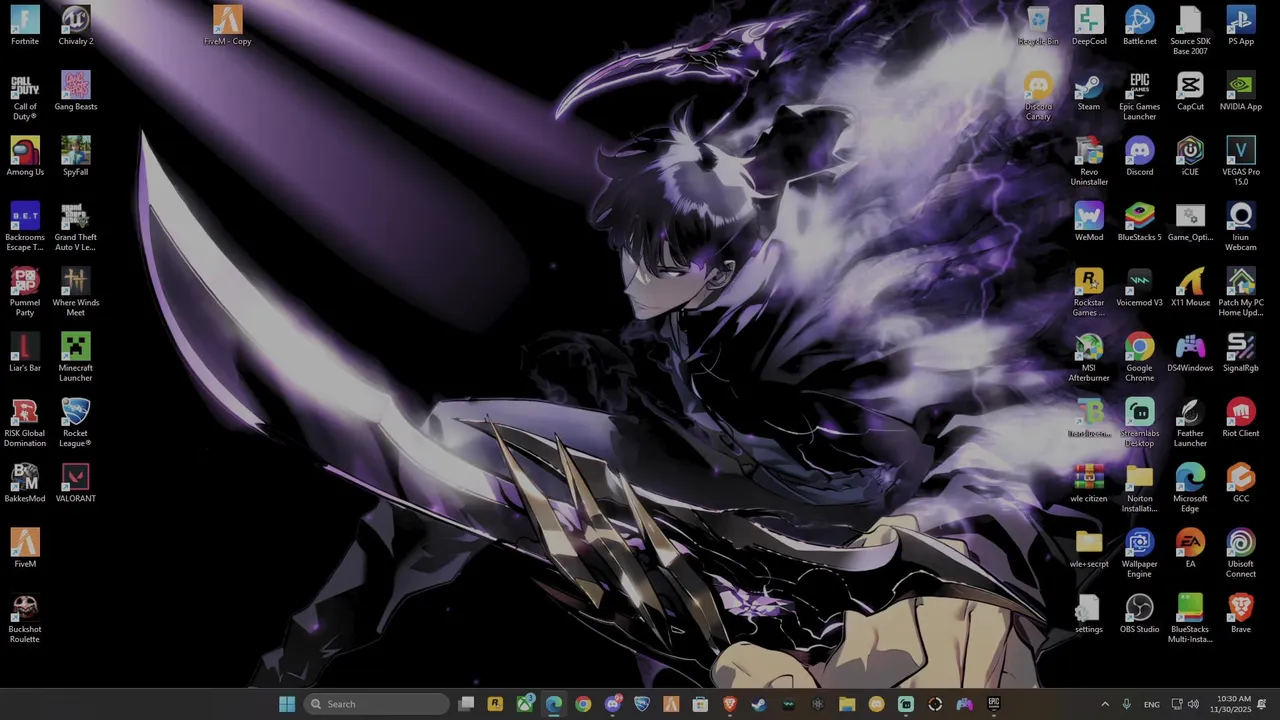Select the OBS Studio desktop shortcut
1280x720 pixels.
click(1140, 614)
